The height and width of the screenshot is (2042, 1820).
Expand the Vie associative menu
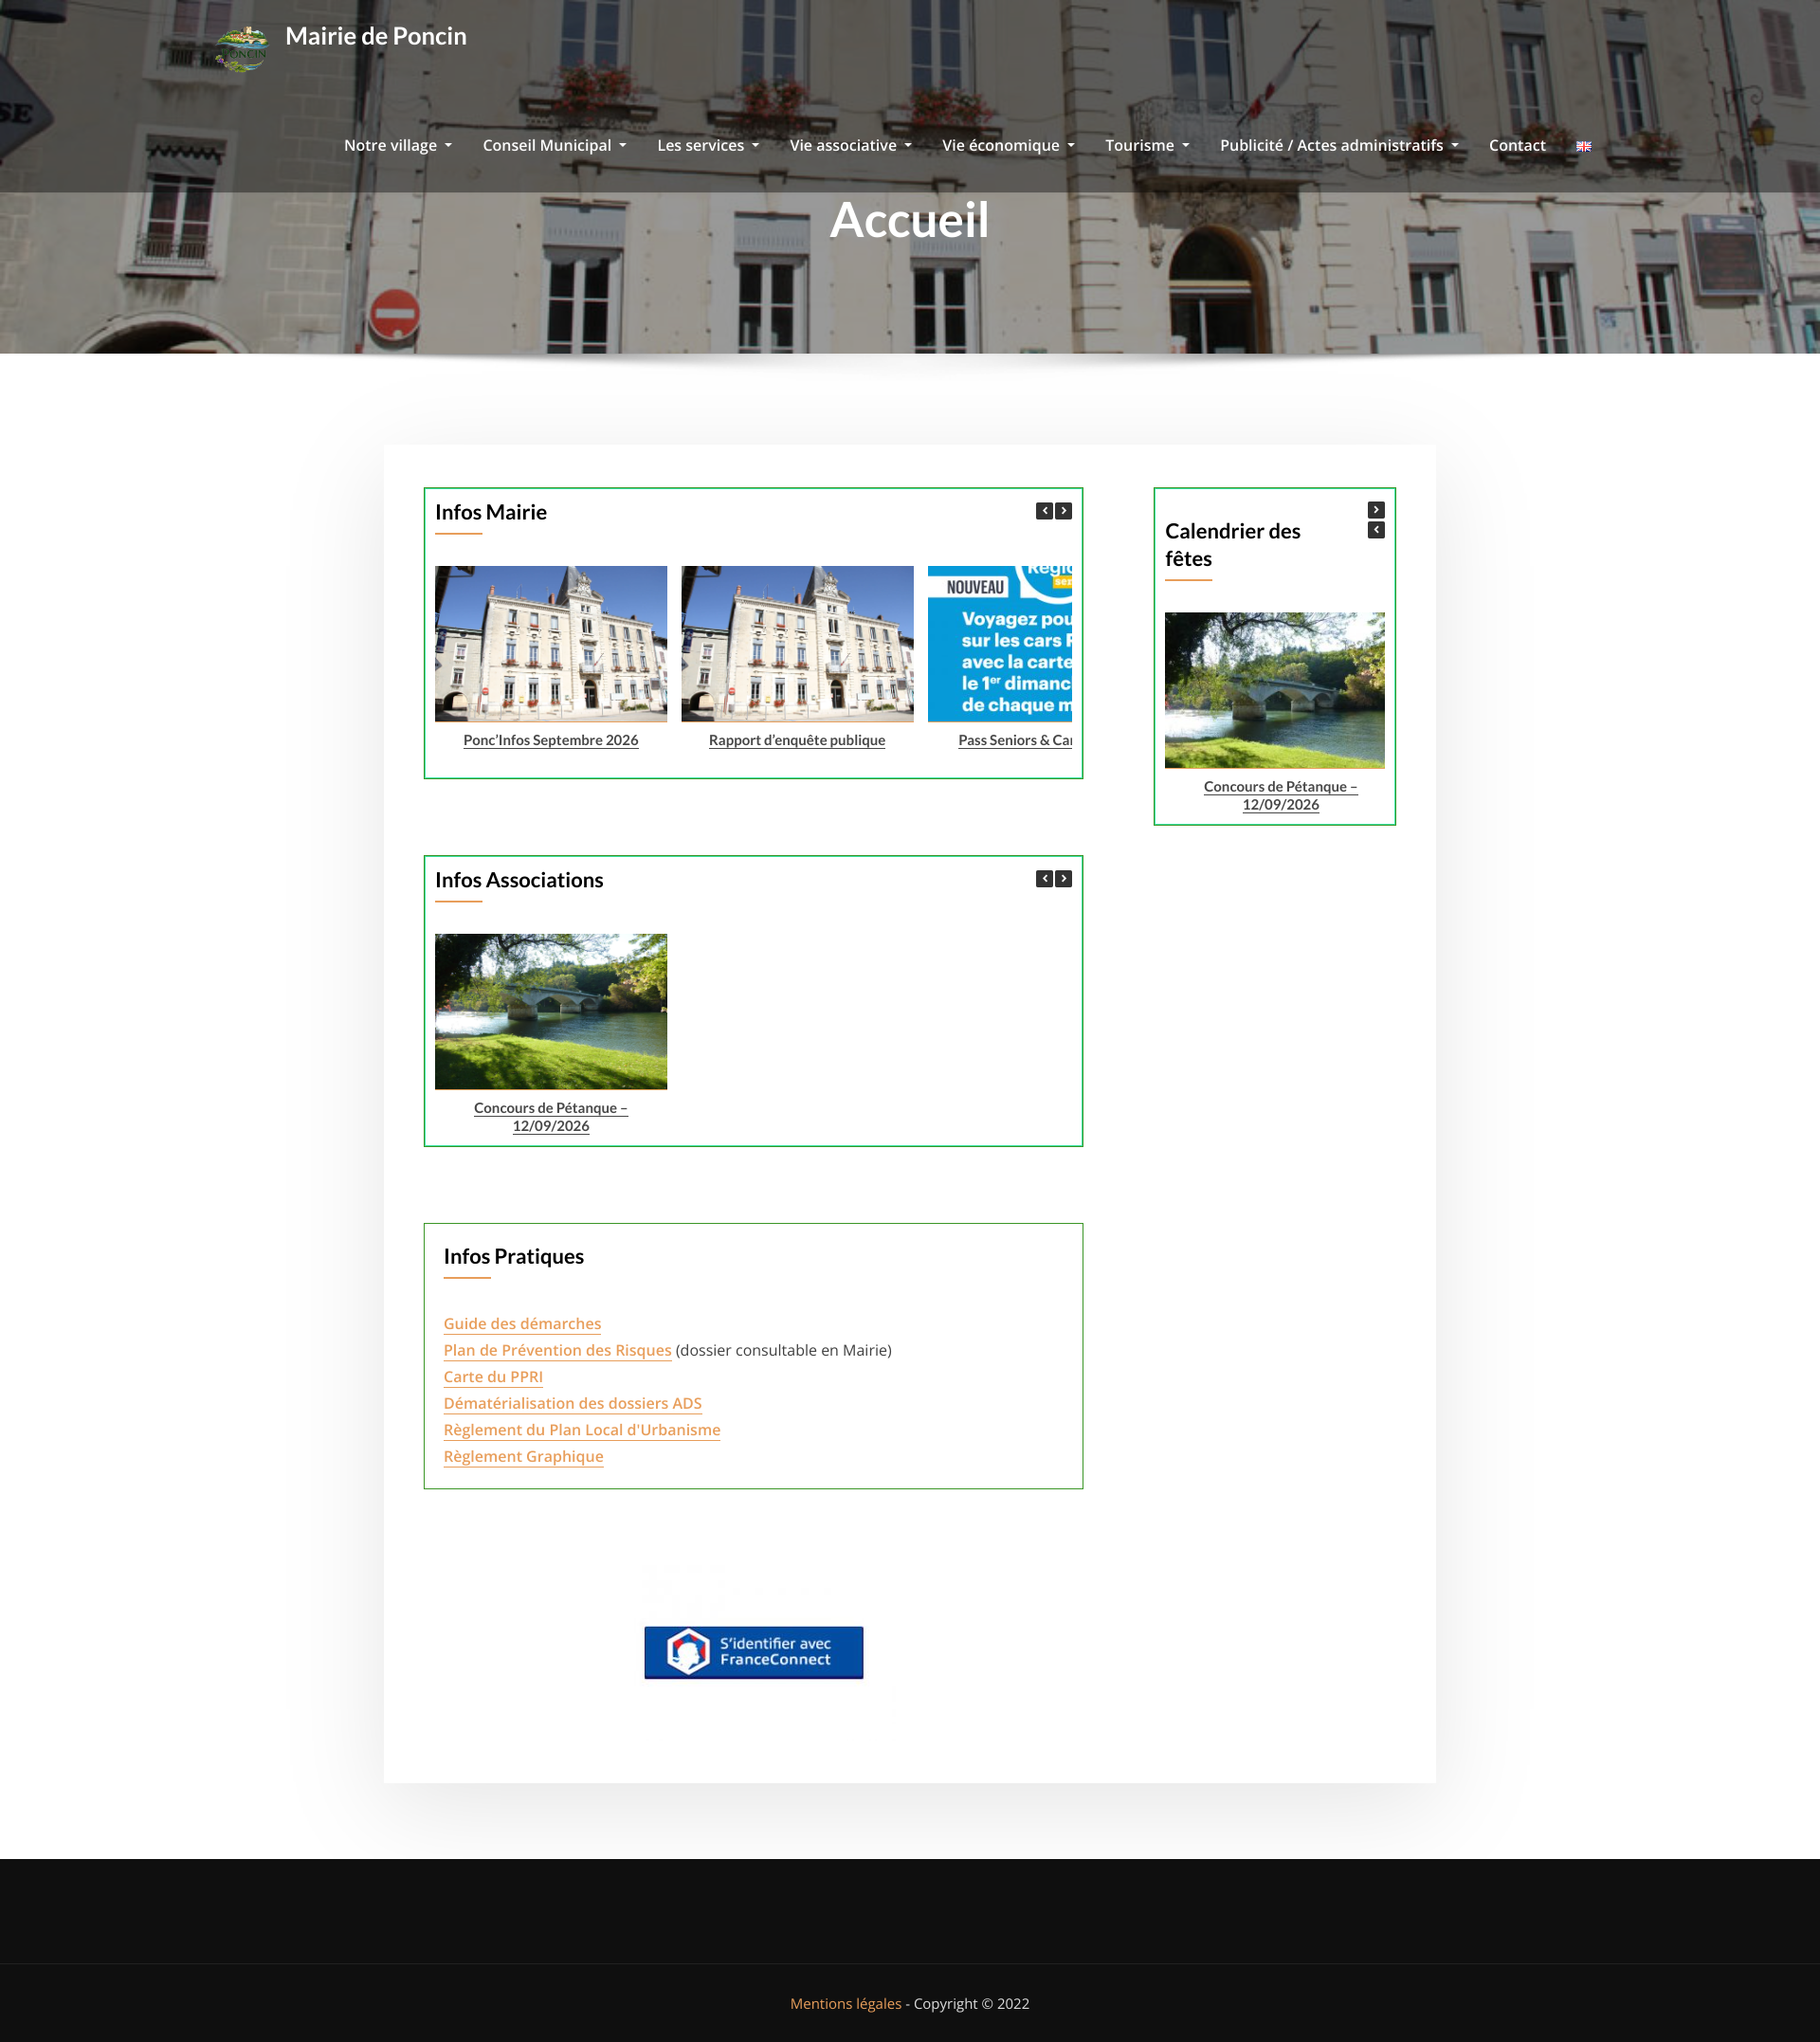pos(851,145)
